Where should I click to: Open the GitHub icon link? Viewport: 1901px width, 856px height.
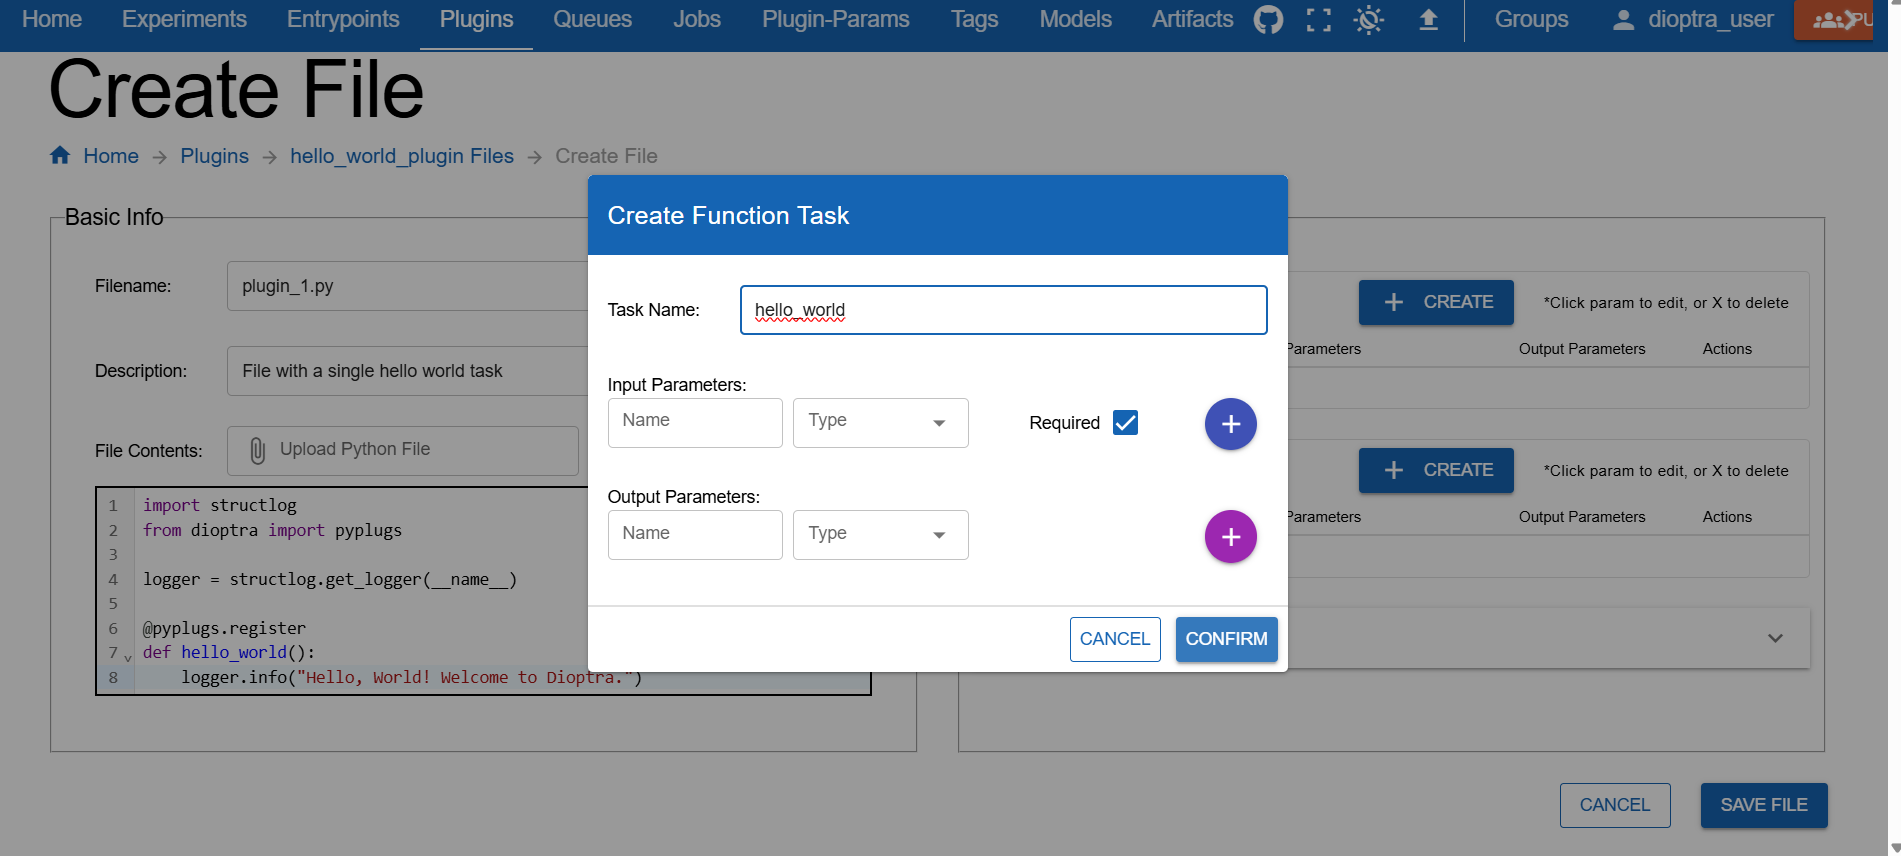click(x=1268, y=20)
